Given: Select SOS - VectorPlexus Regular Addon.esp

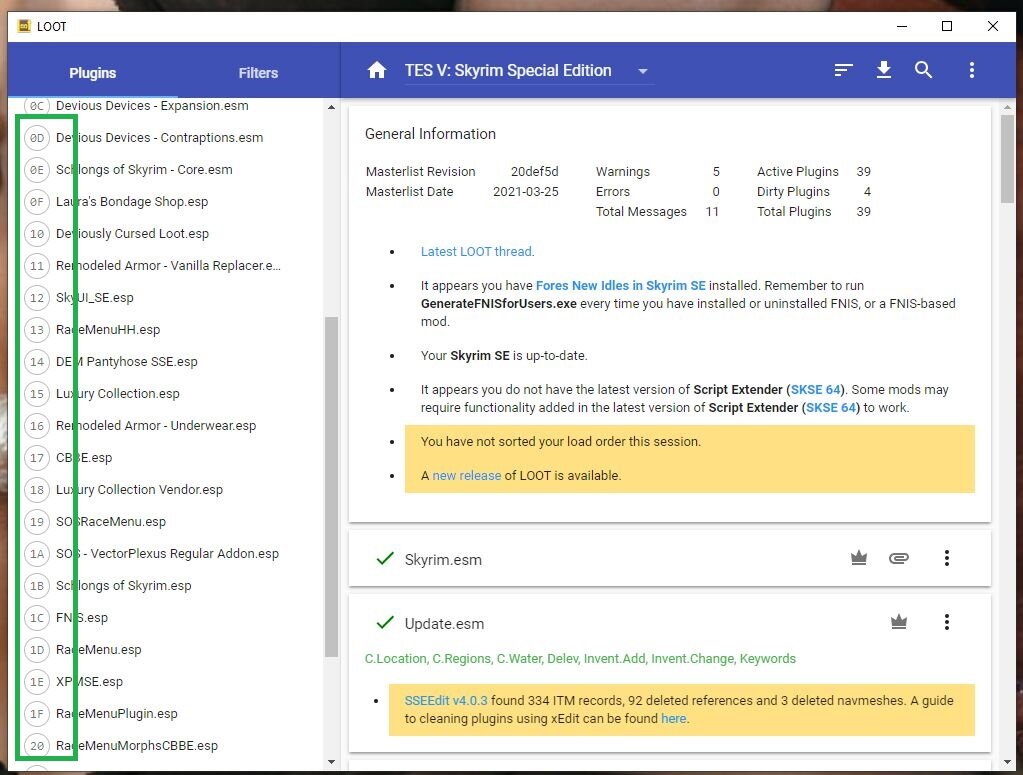Looking at the screenshot, I should (166, 553).
